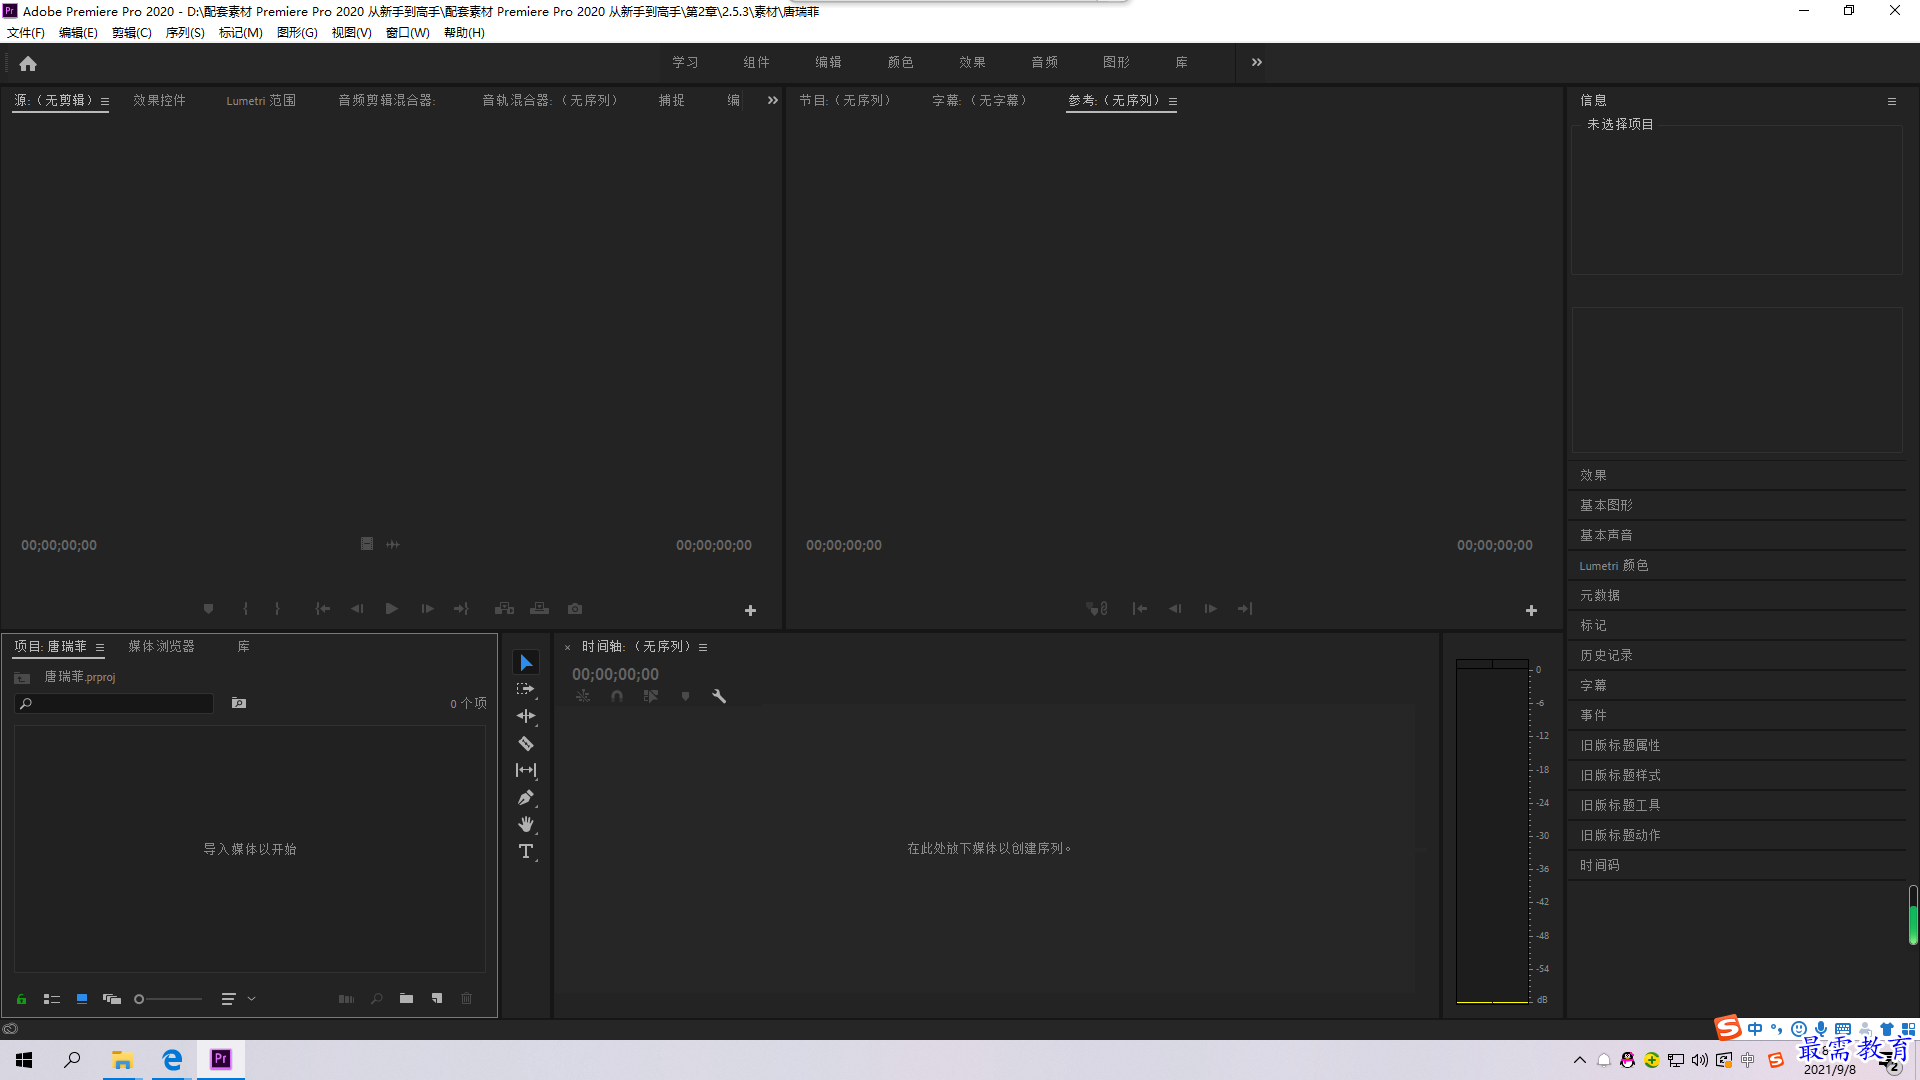
Task: Open Timeline panel menu icon
Action: (703, 647)
